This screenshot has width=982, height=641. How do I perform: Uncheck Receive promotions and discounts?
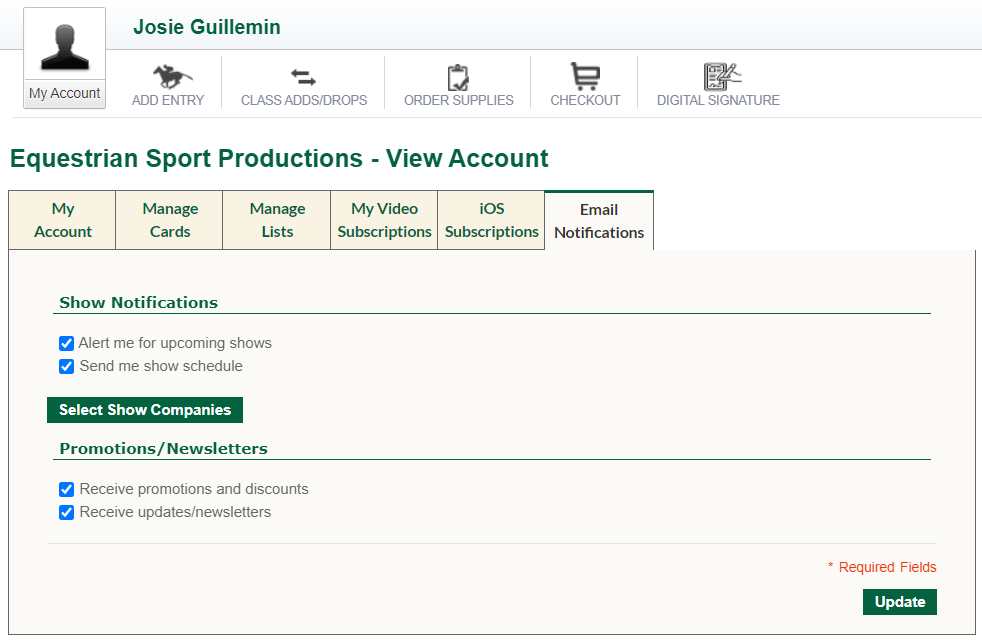pyautogui.click(x=66, y=490)
